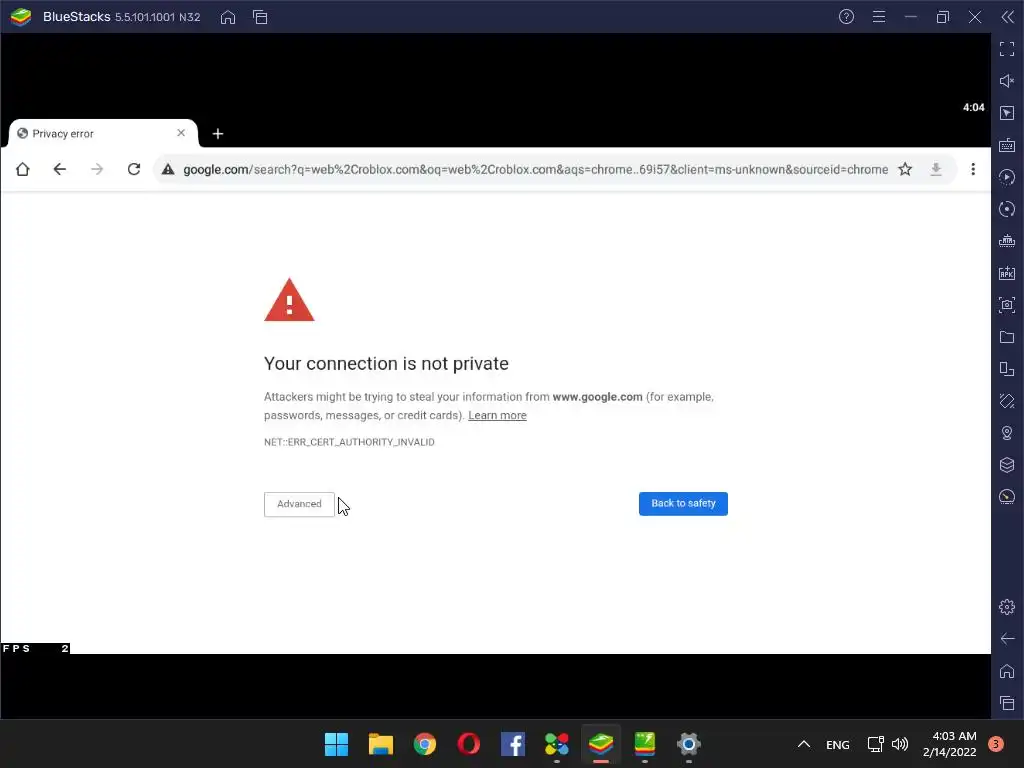
Task: Click ENG language indicator in tray
Action: (838, 744)
